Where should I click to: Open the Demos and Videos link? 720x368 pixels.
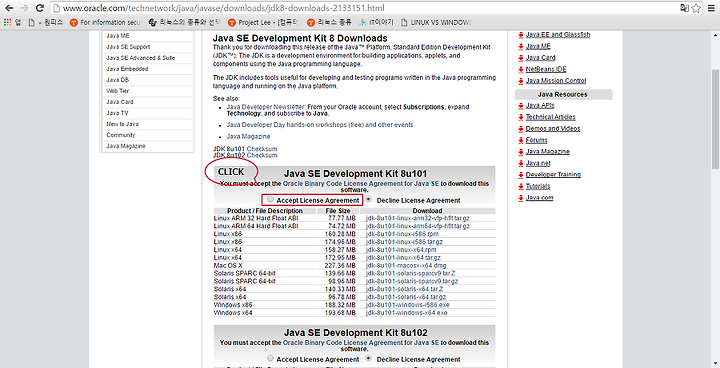tap(553, 129)
